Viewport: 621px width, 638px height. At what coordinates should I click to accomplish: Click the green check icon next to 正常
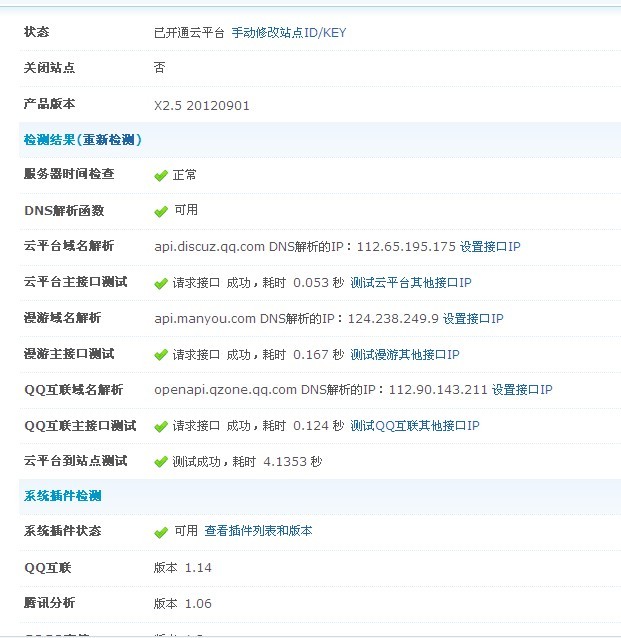click(x=161, y=176)
